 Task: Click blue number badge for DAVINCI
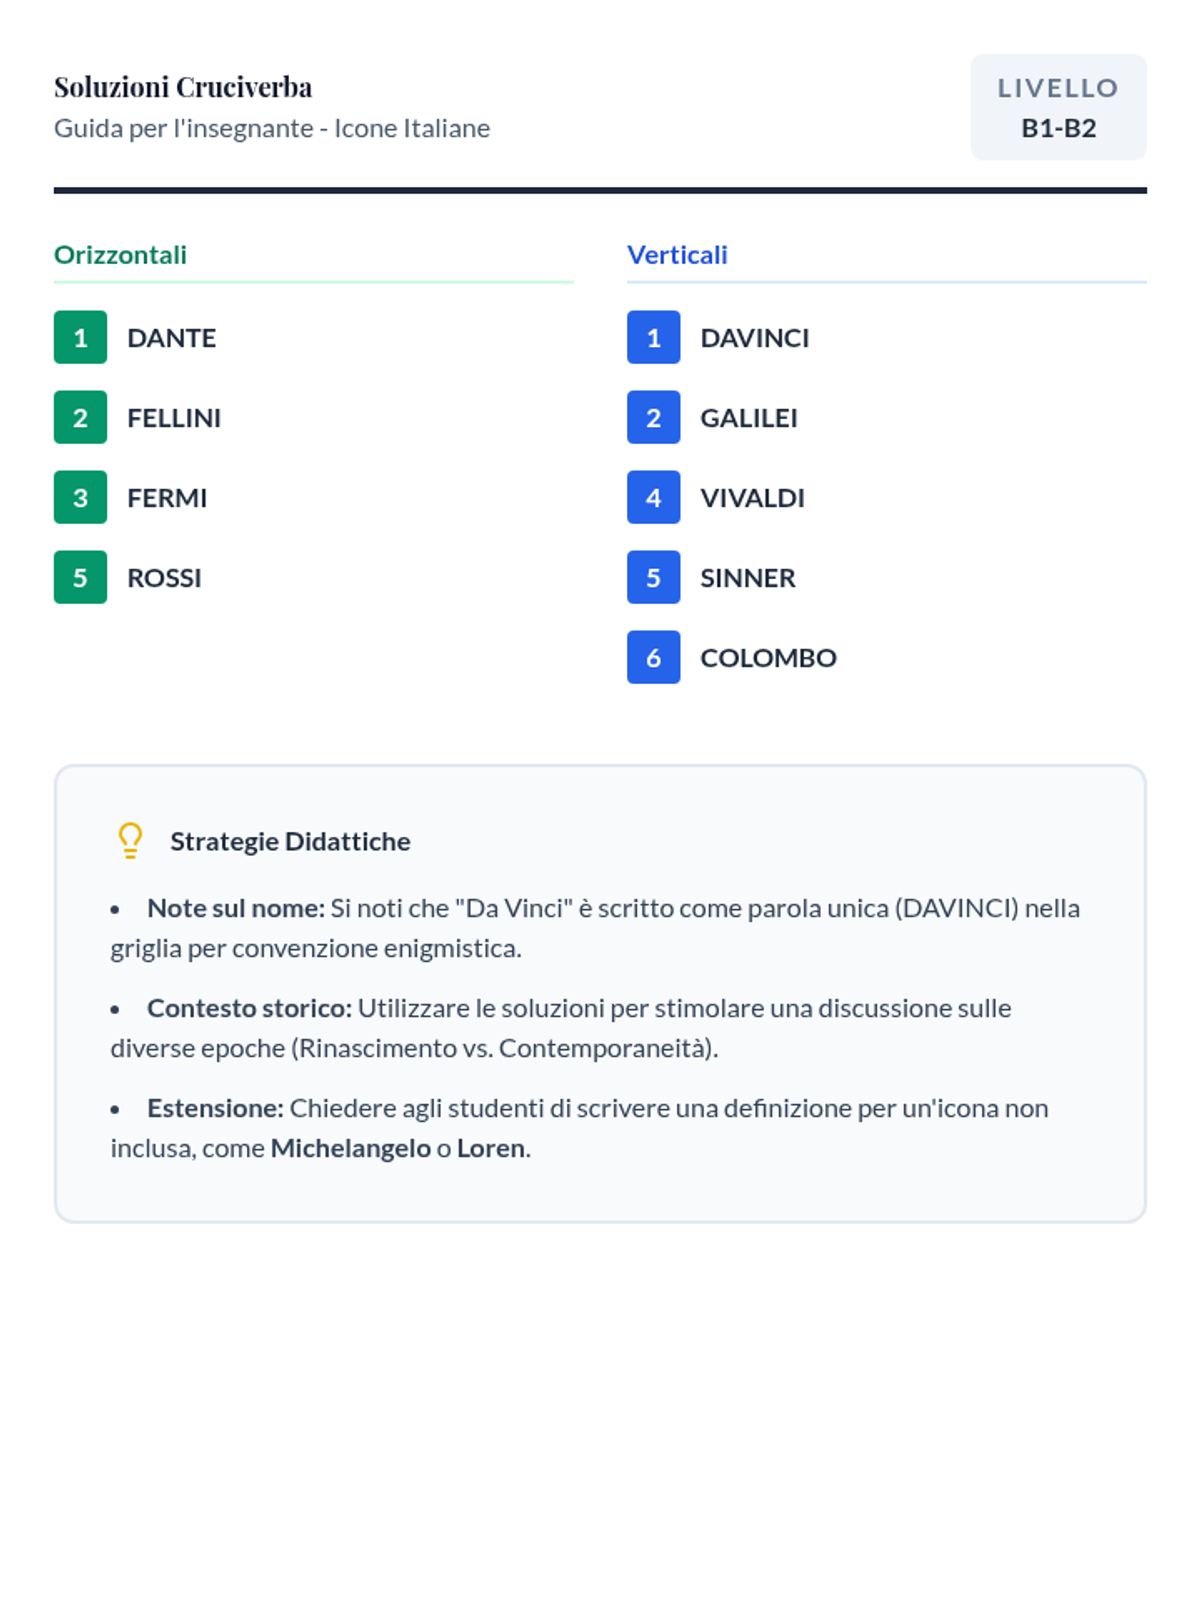[653, 337]
